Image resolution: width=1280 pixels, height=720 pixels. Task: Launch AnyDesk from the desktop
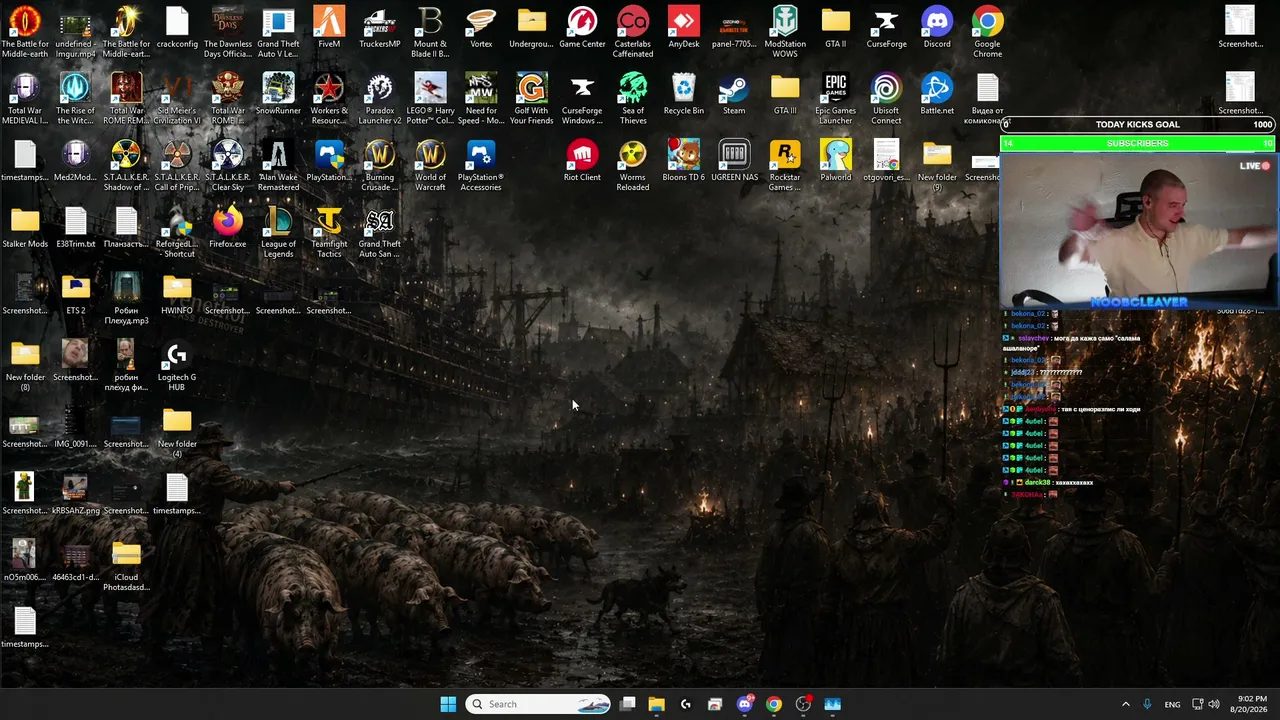[684, 28]
